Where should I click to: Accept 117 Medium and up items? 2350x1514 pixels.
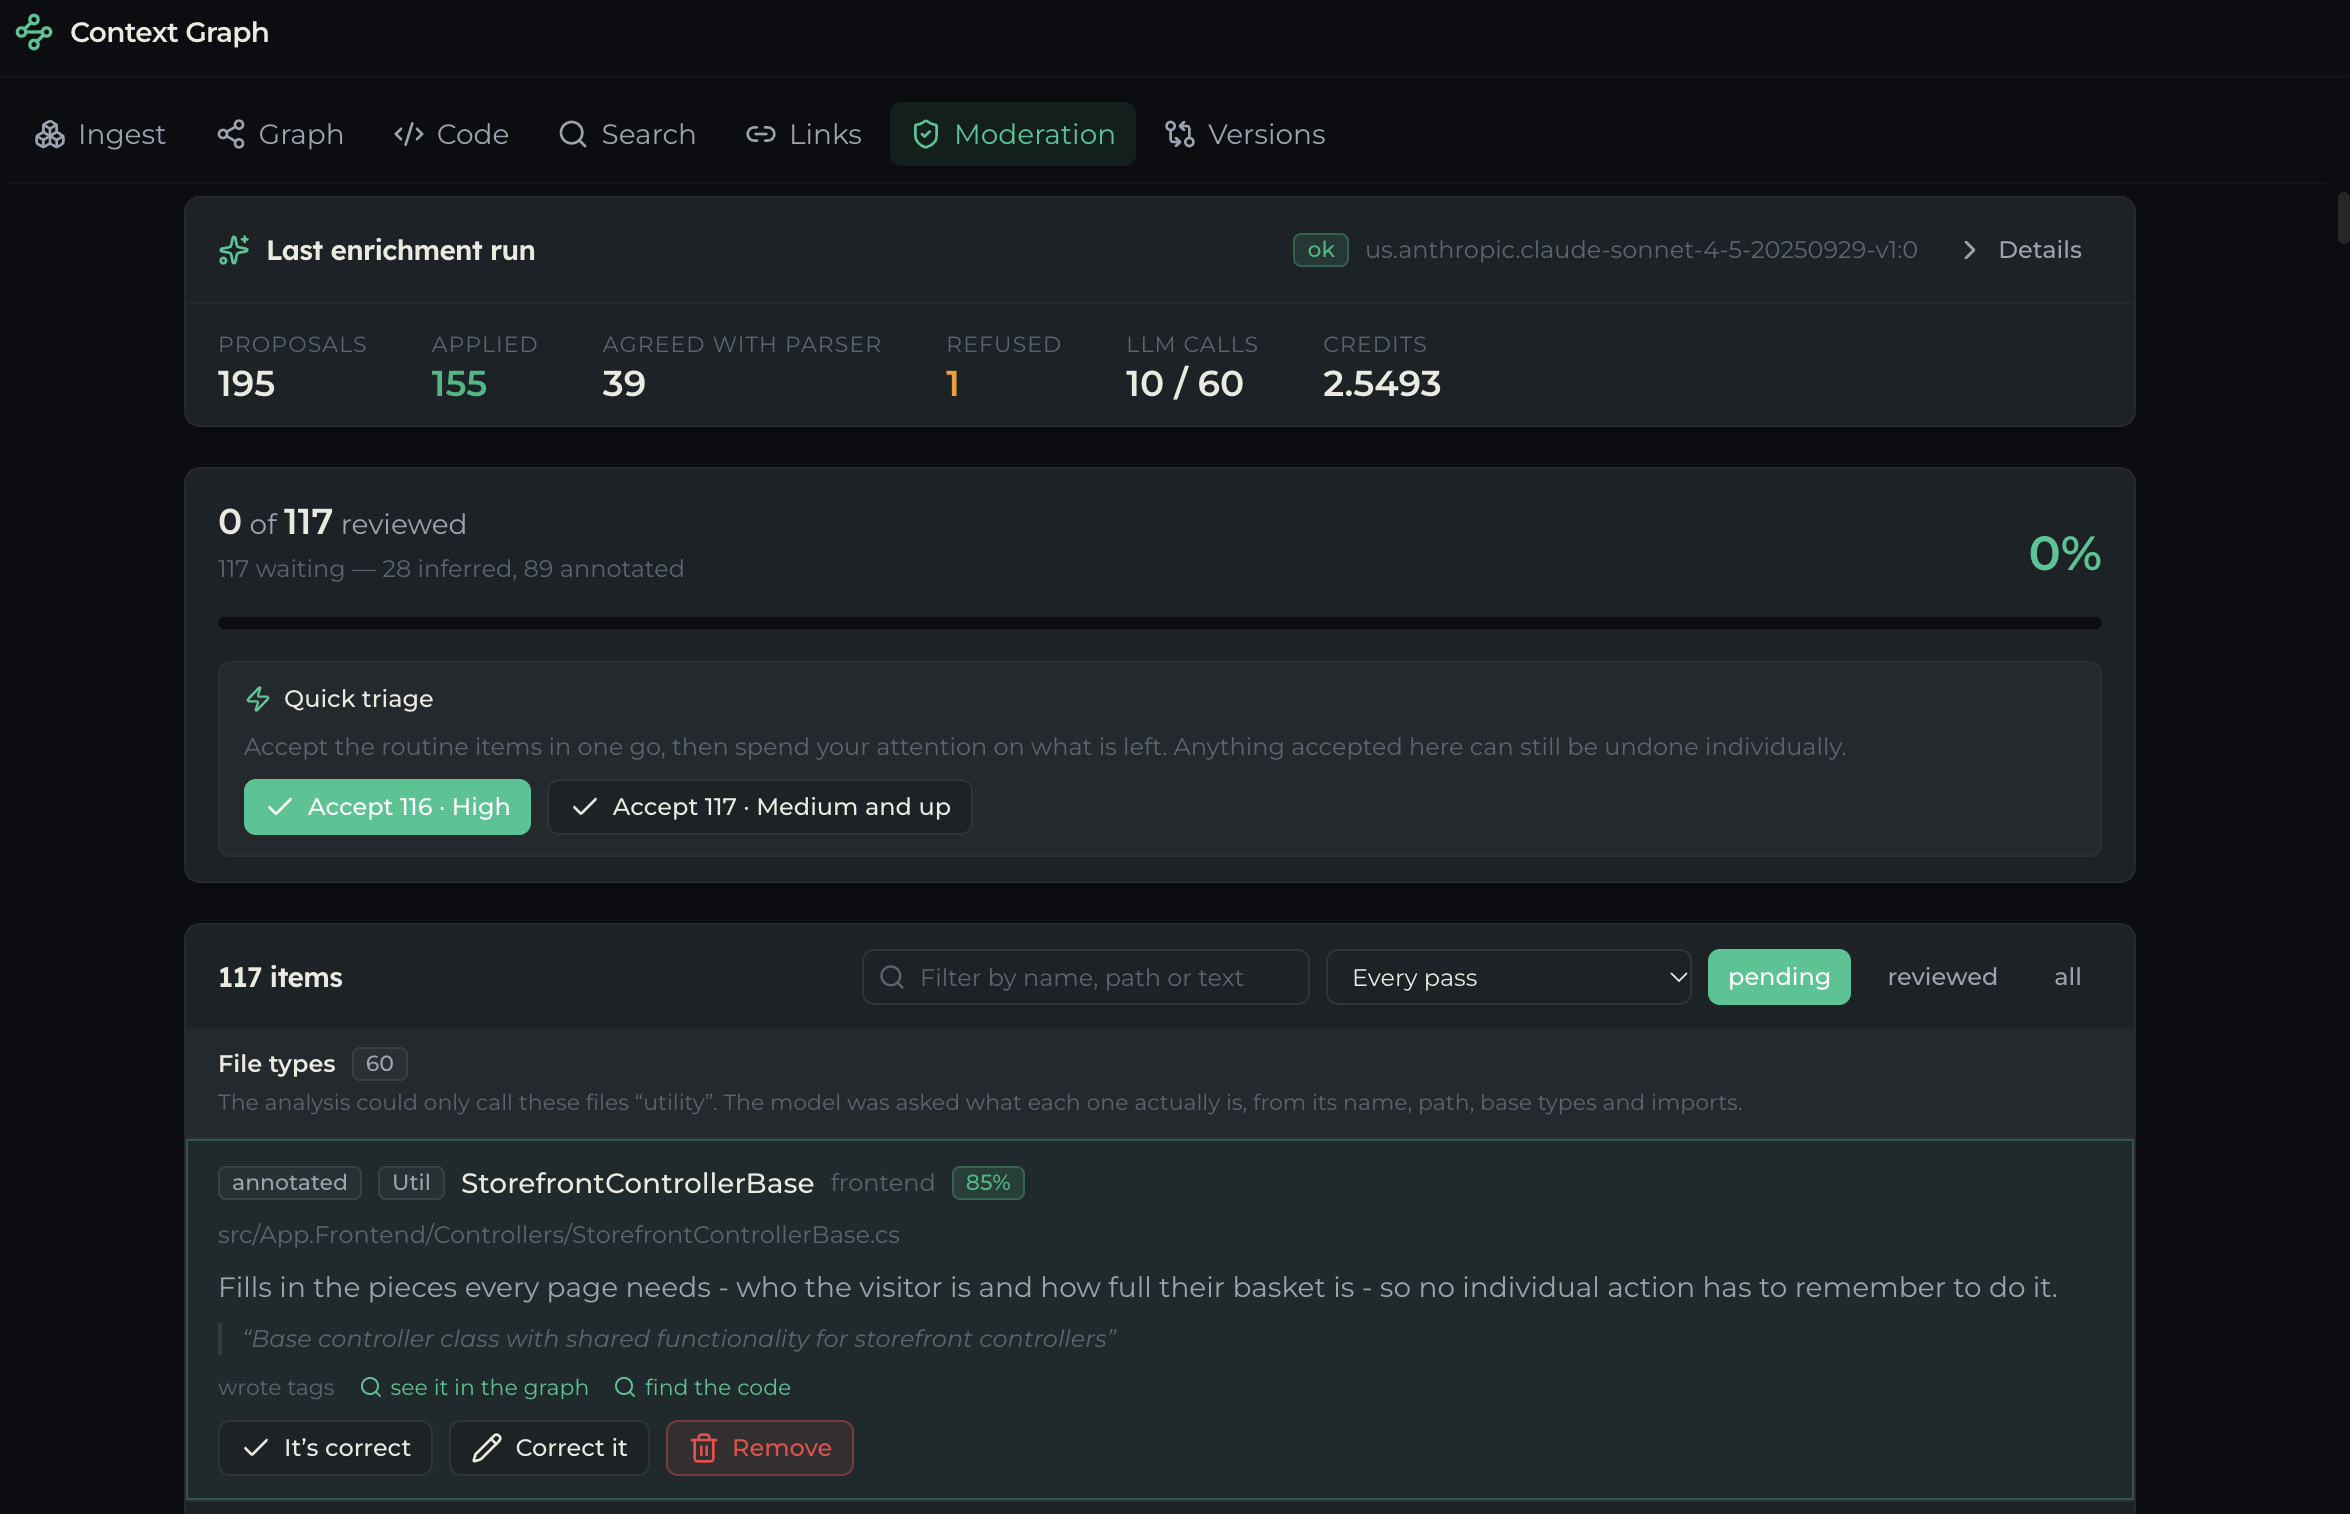coord(760,807)
